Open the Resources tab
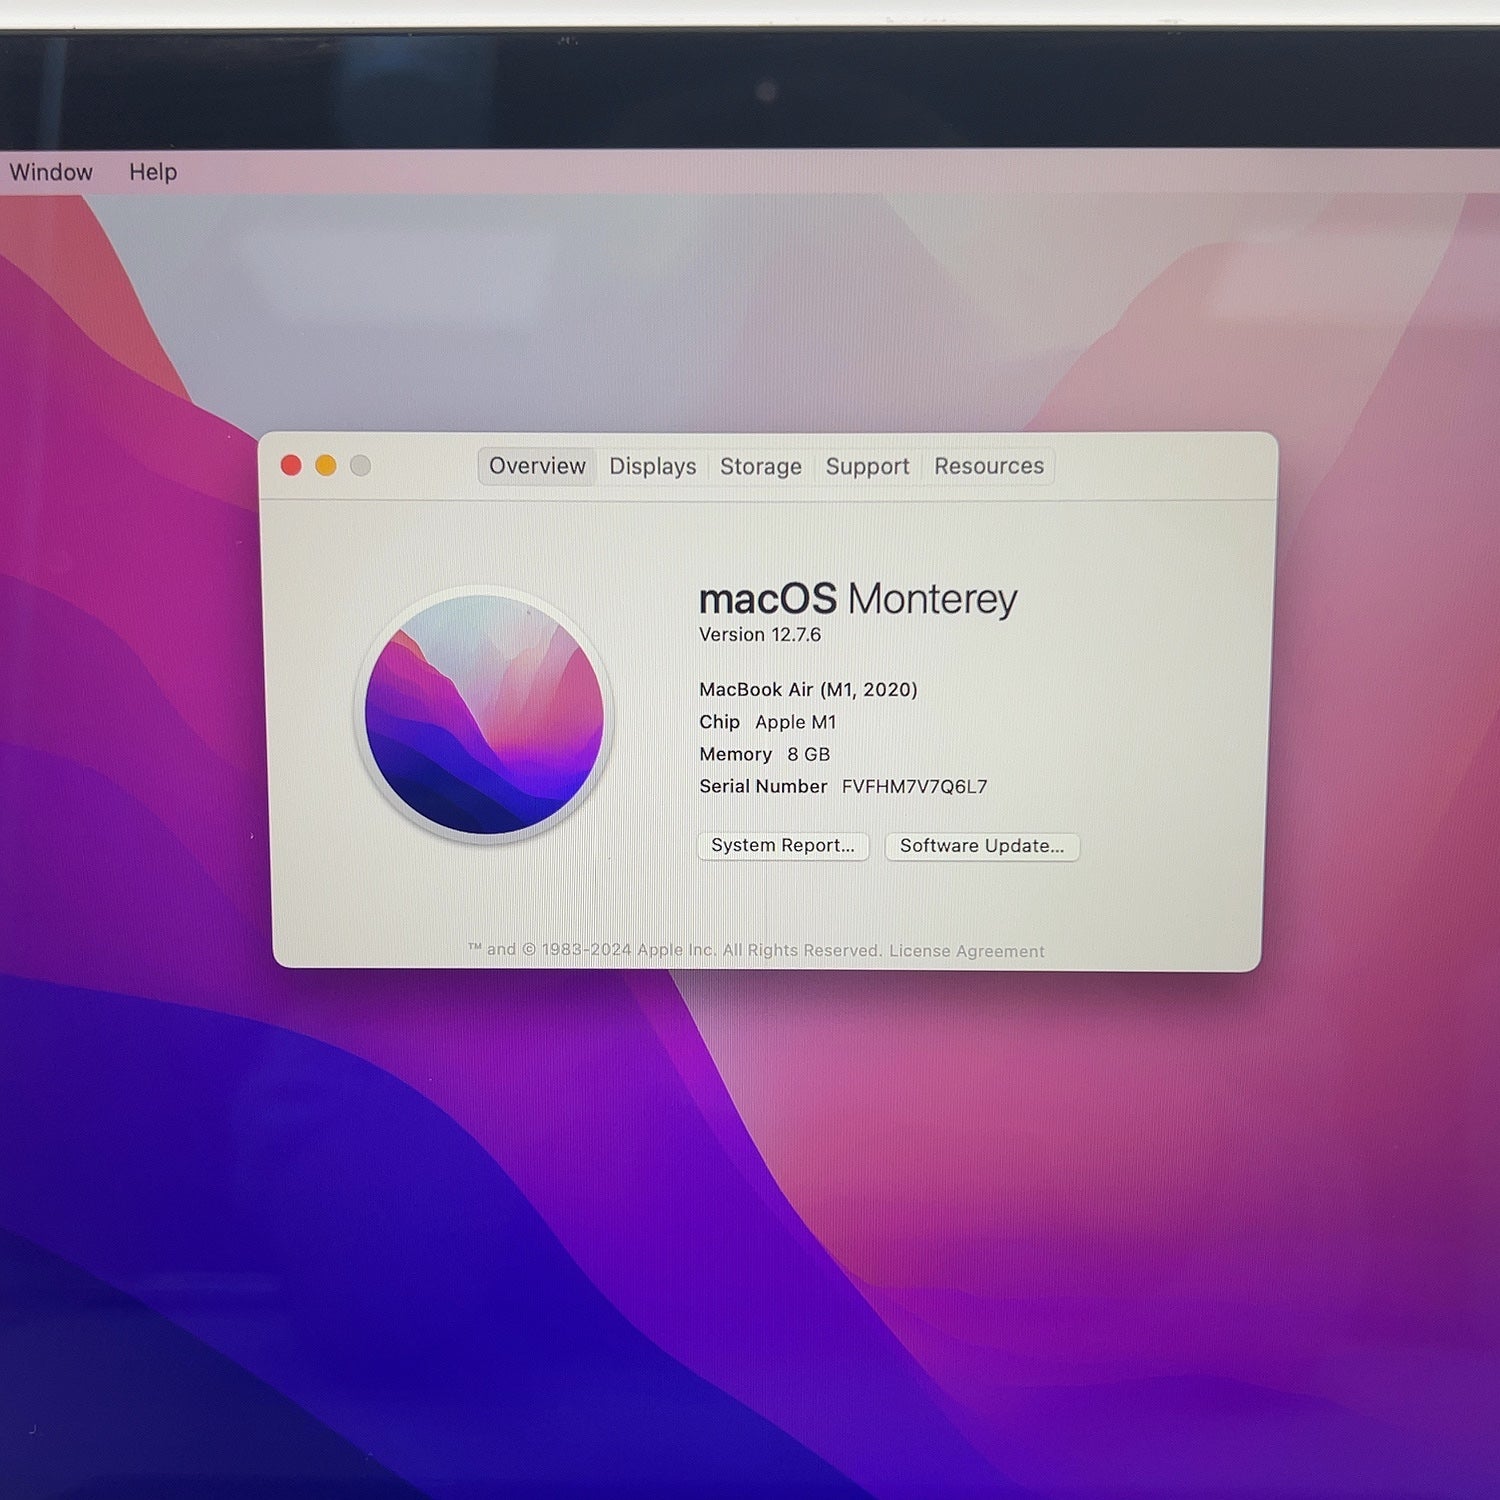Screen dimensions: 1500x1500 click(x=989, y=466)
